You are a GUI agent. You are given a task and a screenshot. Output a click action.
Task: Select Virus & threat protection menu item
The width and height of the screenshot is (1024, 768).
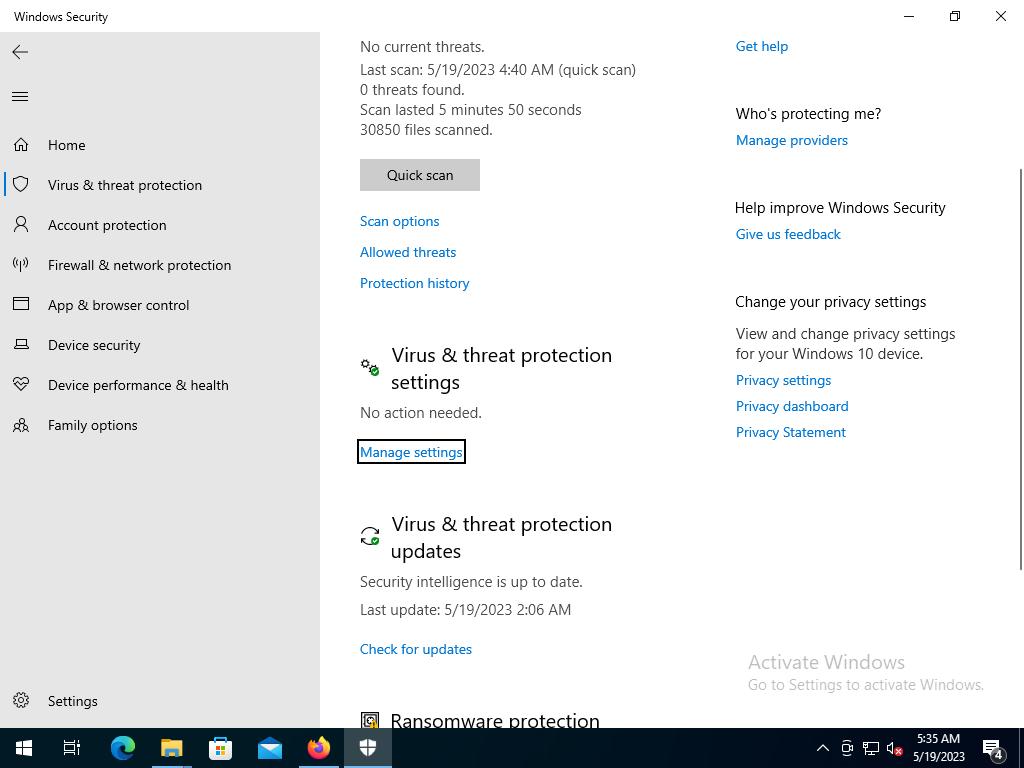124,185
